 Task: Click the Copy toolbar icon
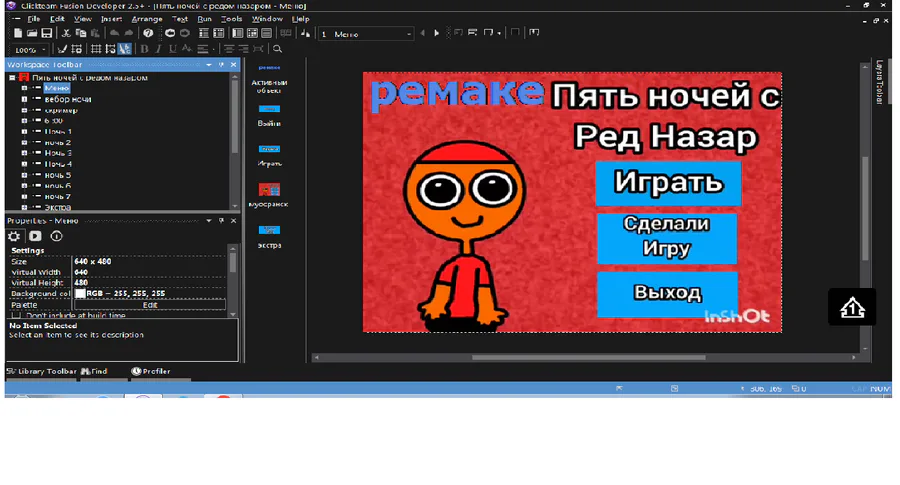pos(81,33)
